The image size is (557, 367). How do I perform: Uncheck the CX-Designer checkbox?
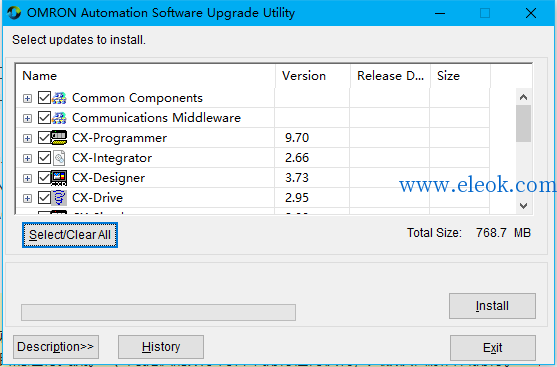point(44,178)
